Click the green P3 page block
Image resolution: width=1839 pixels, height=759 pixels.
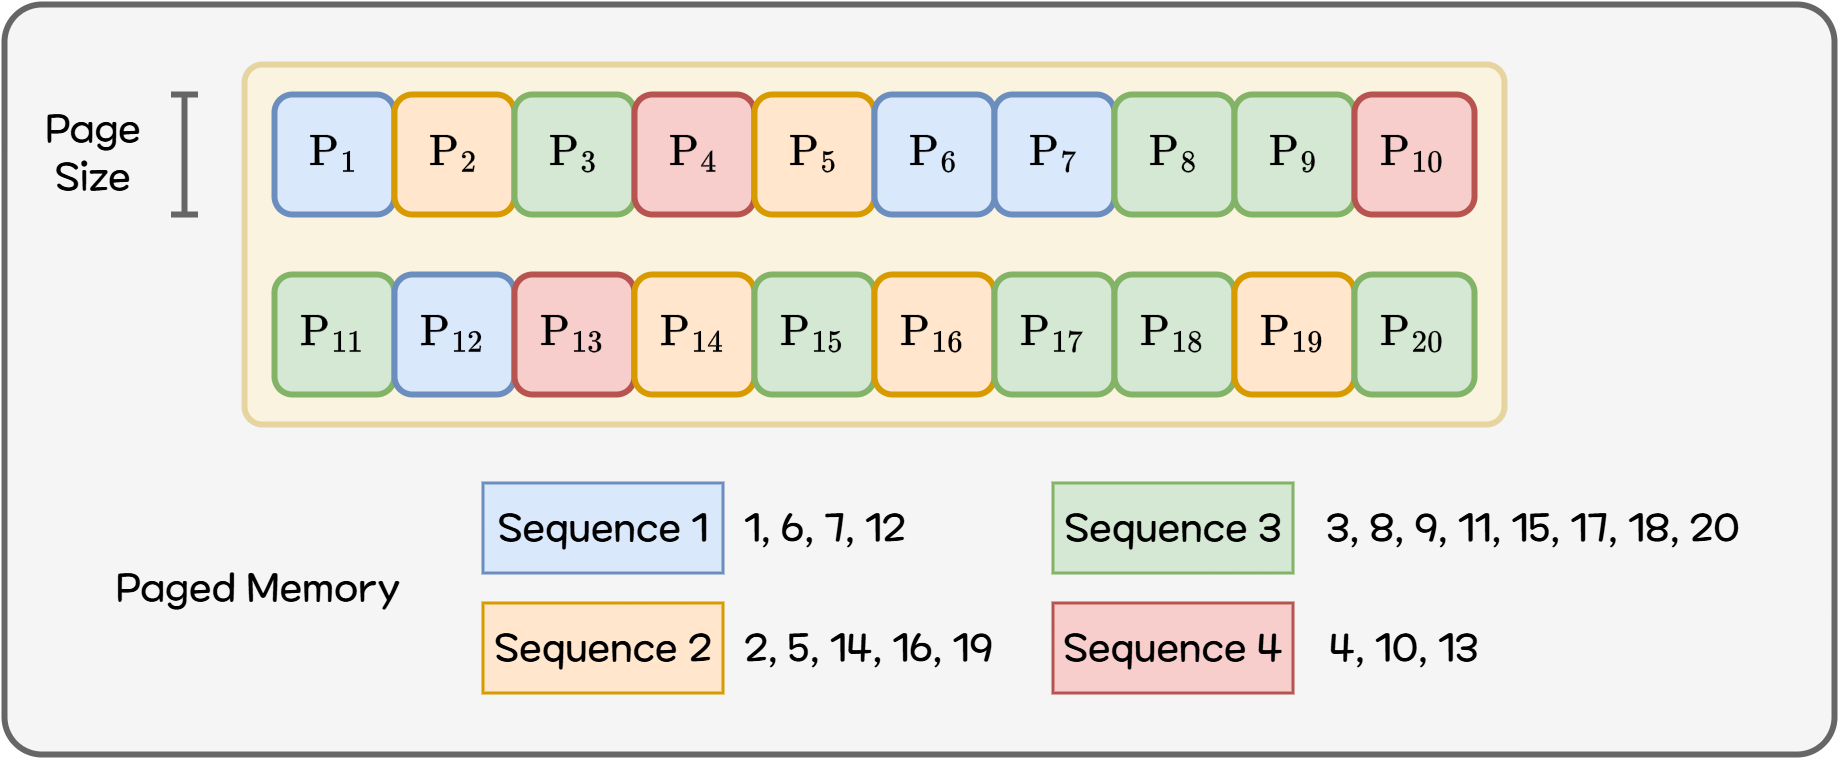(x=573, y=155)
